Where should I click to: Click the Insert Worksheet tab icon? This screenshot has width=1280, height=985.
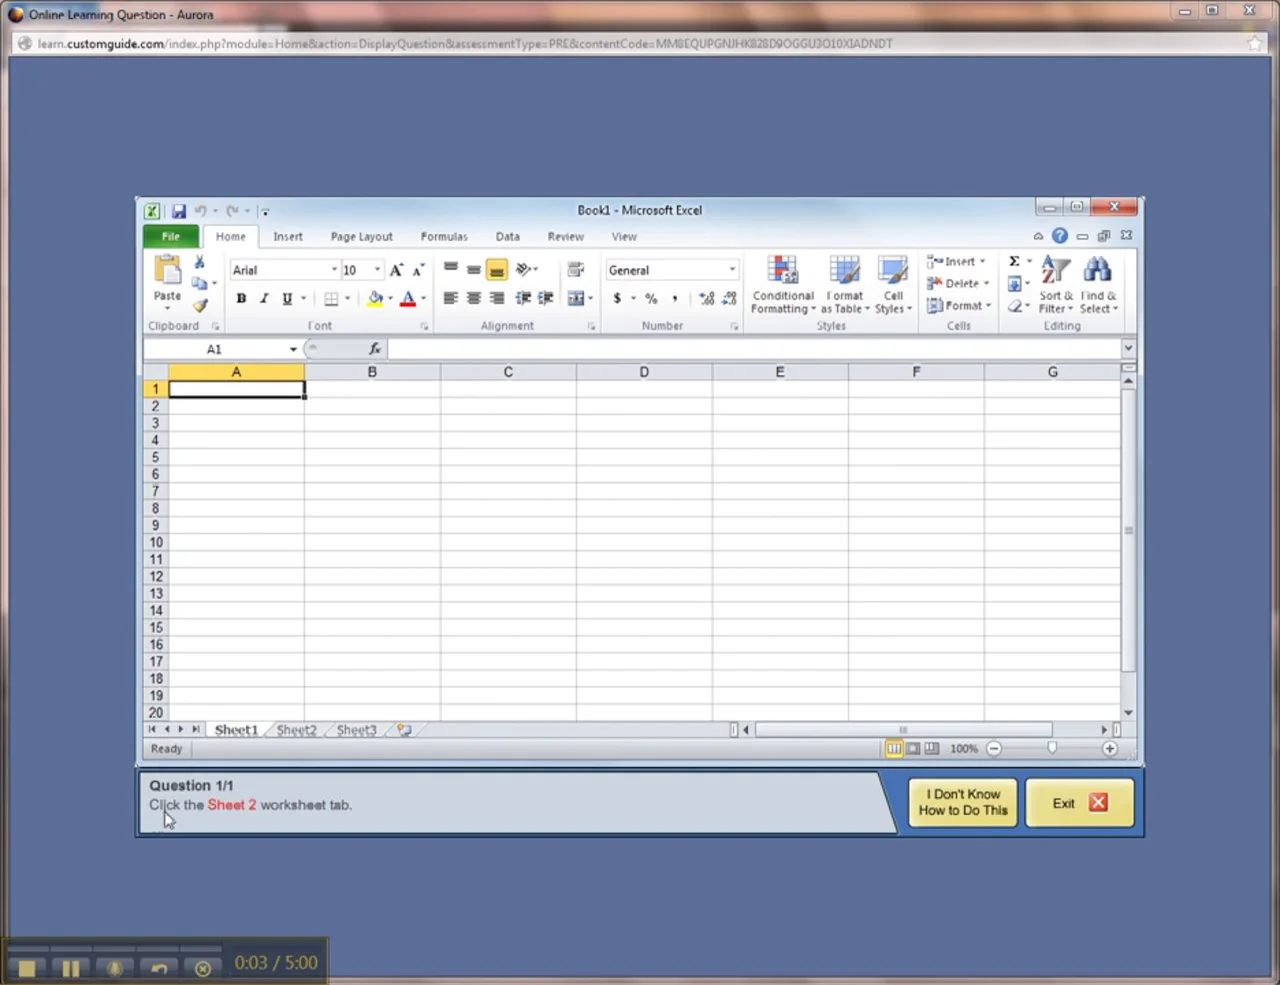[x=404, y=730]
